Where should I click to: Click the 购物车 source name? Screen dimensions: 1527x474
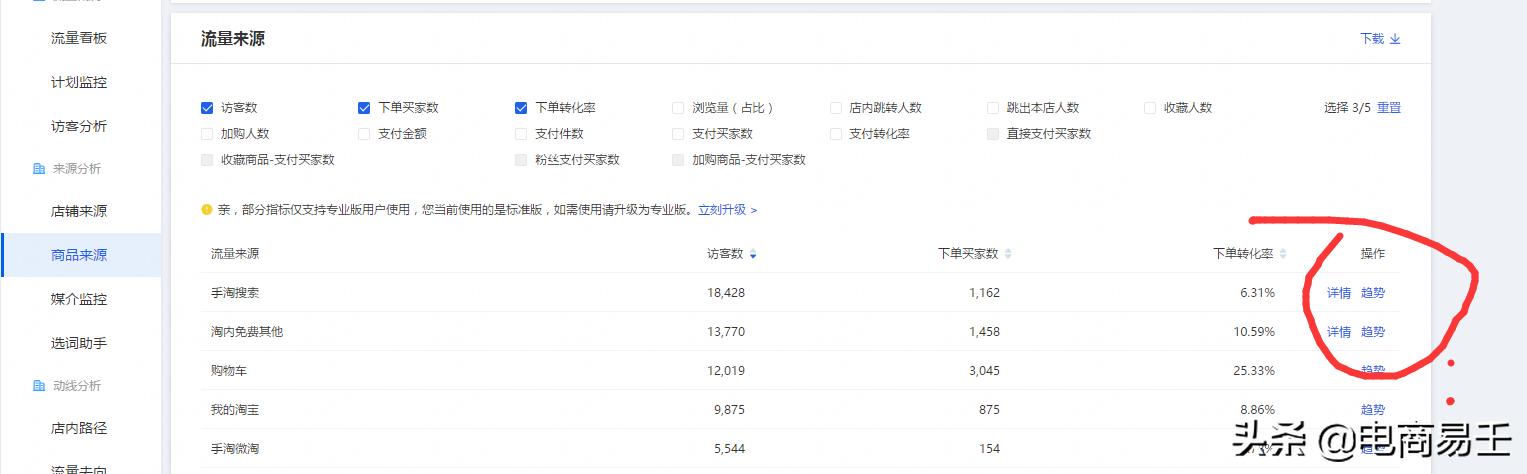pyautogui.click(x=229, y=371)
